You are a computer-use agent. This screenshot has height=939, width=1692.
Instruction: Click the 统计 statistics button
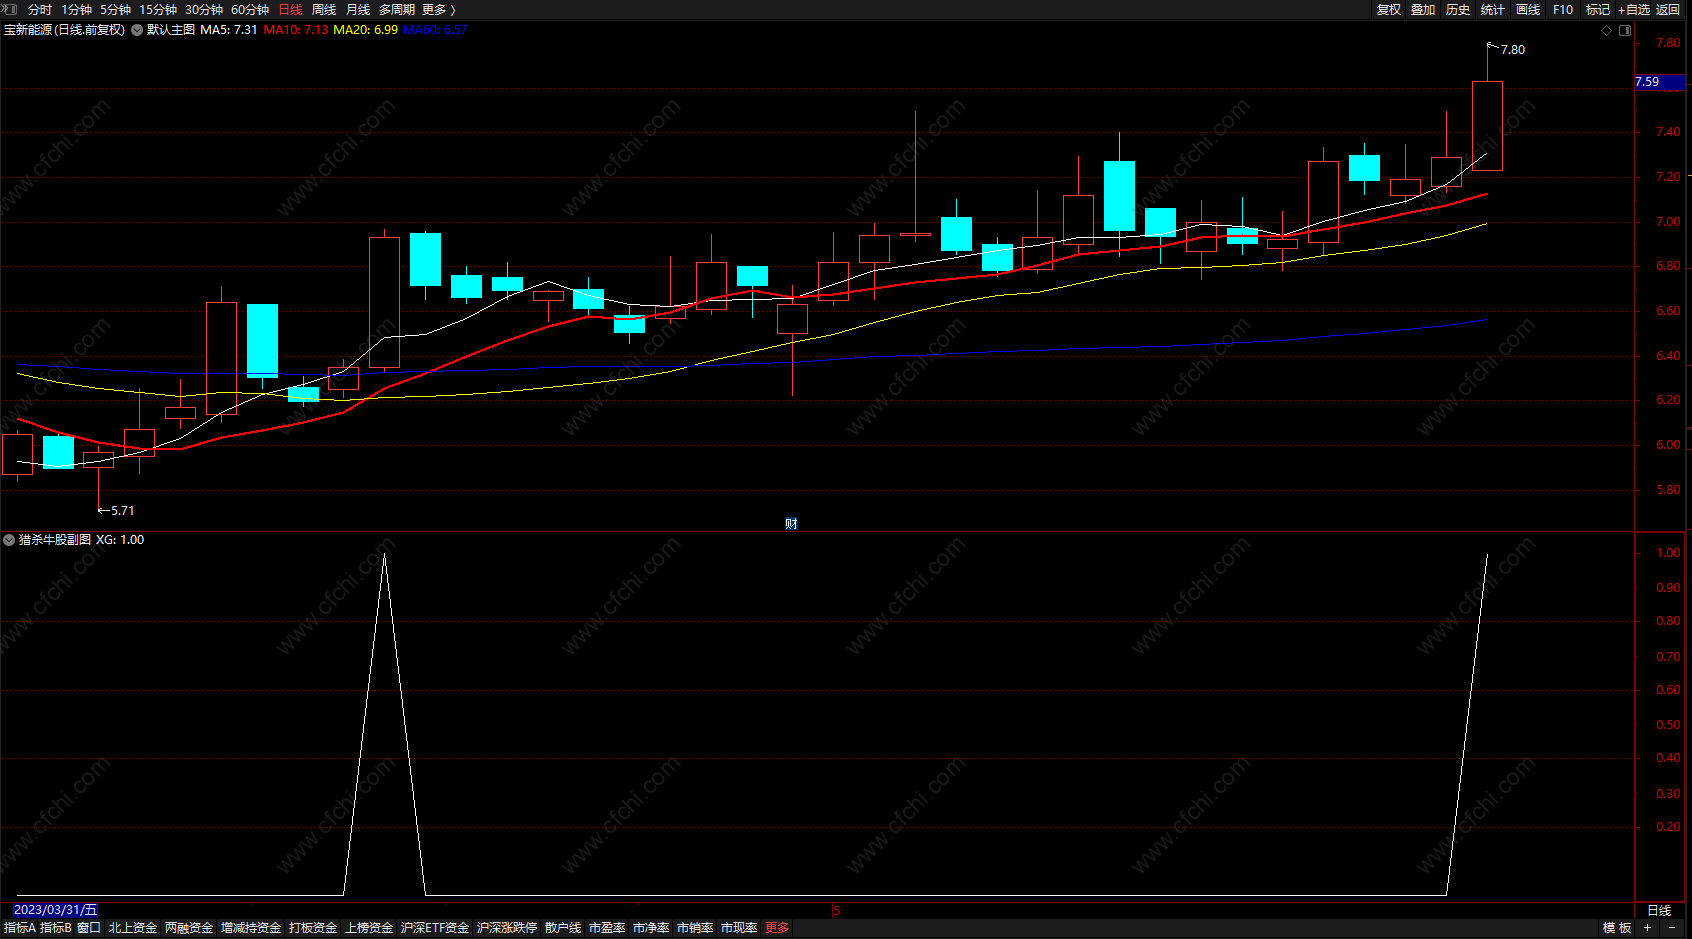(1493, 10)
